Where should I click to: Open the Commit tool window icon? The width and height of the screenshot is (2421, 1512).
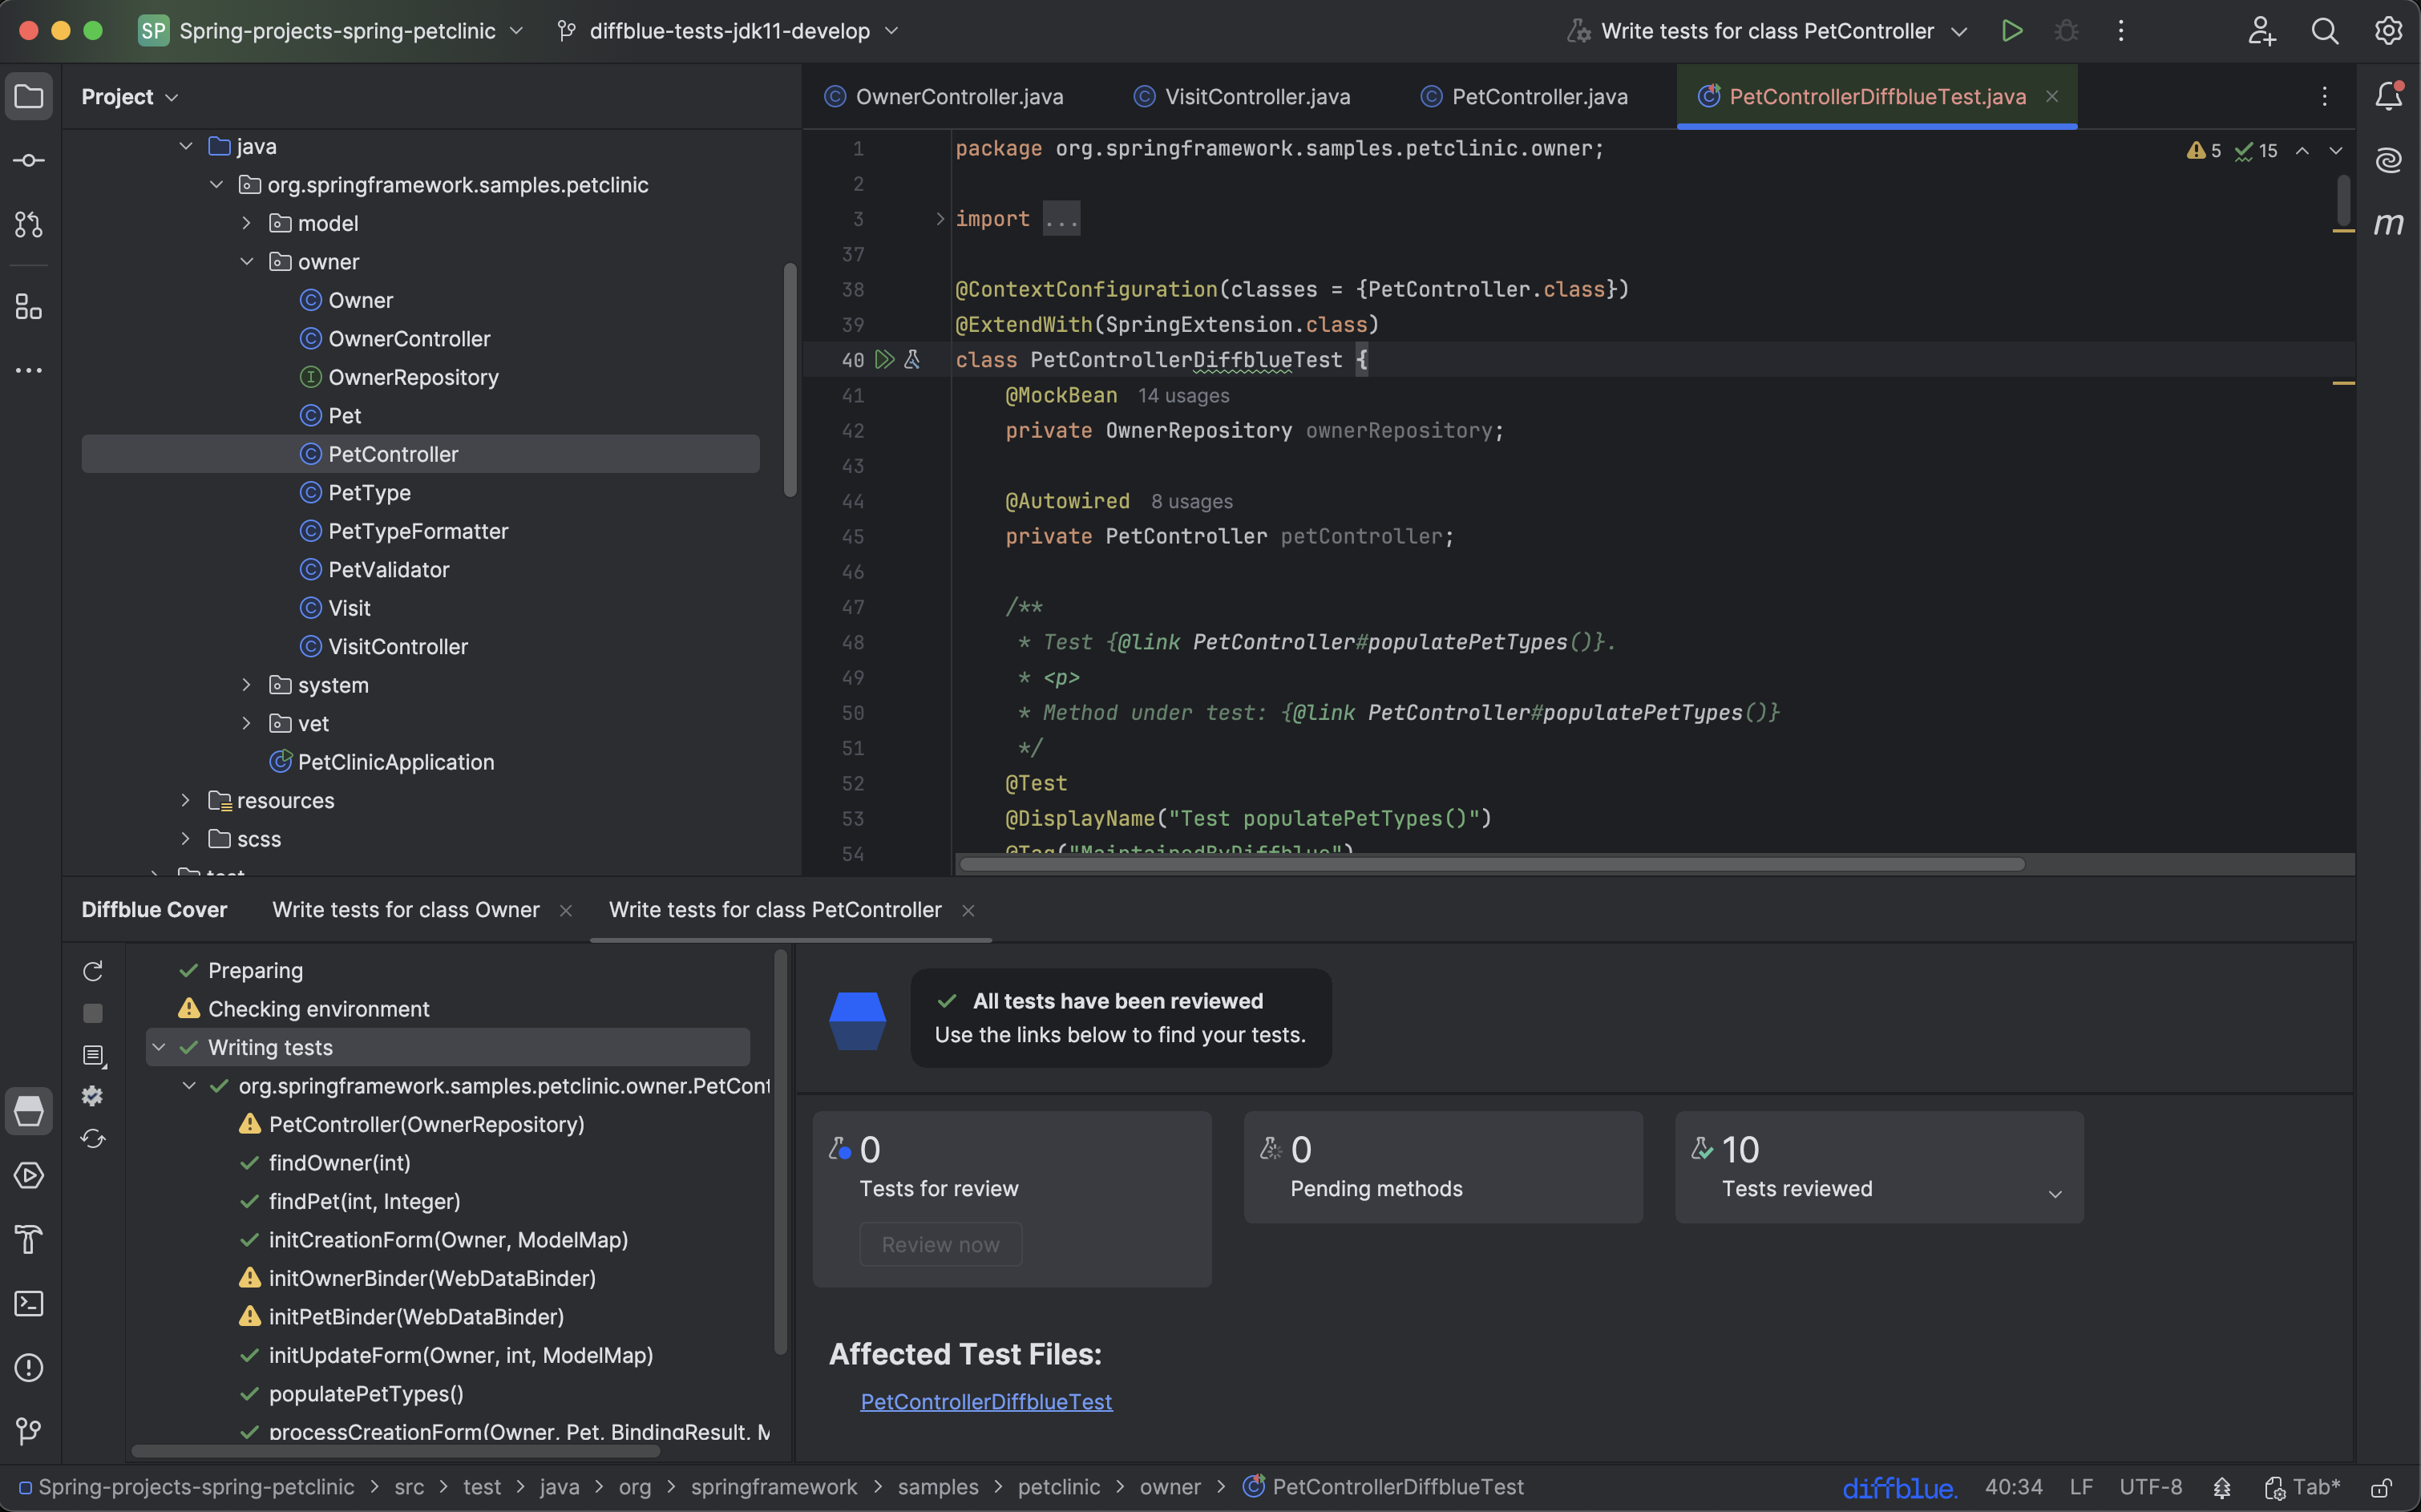pos(29,161)
